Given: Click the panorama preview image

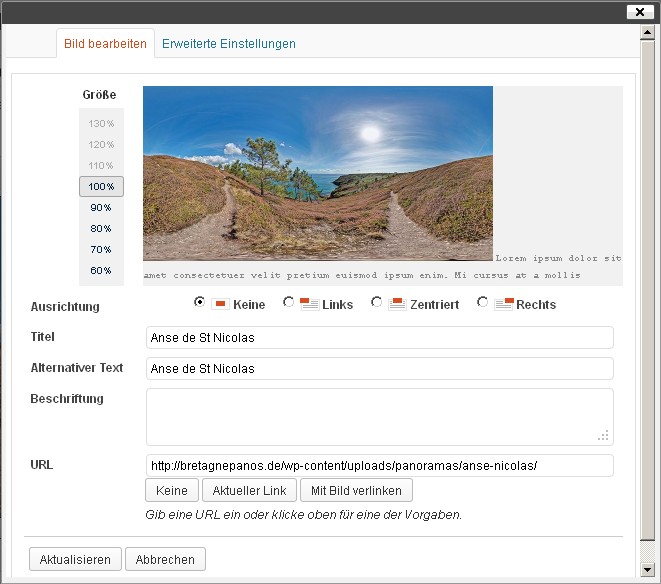Looking at the screenshot, I should tap(318, 173).
